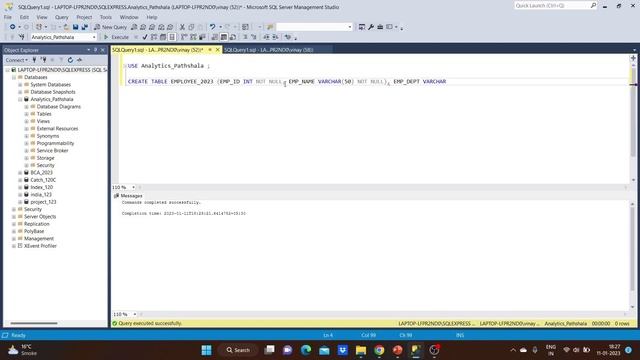Collapse the Databases node
Image resolution: width=640 pixels, height=360 pixels.
click(14, 77)
